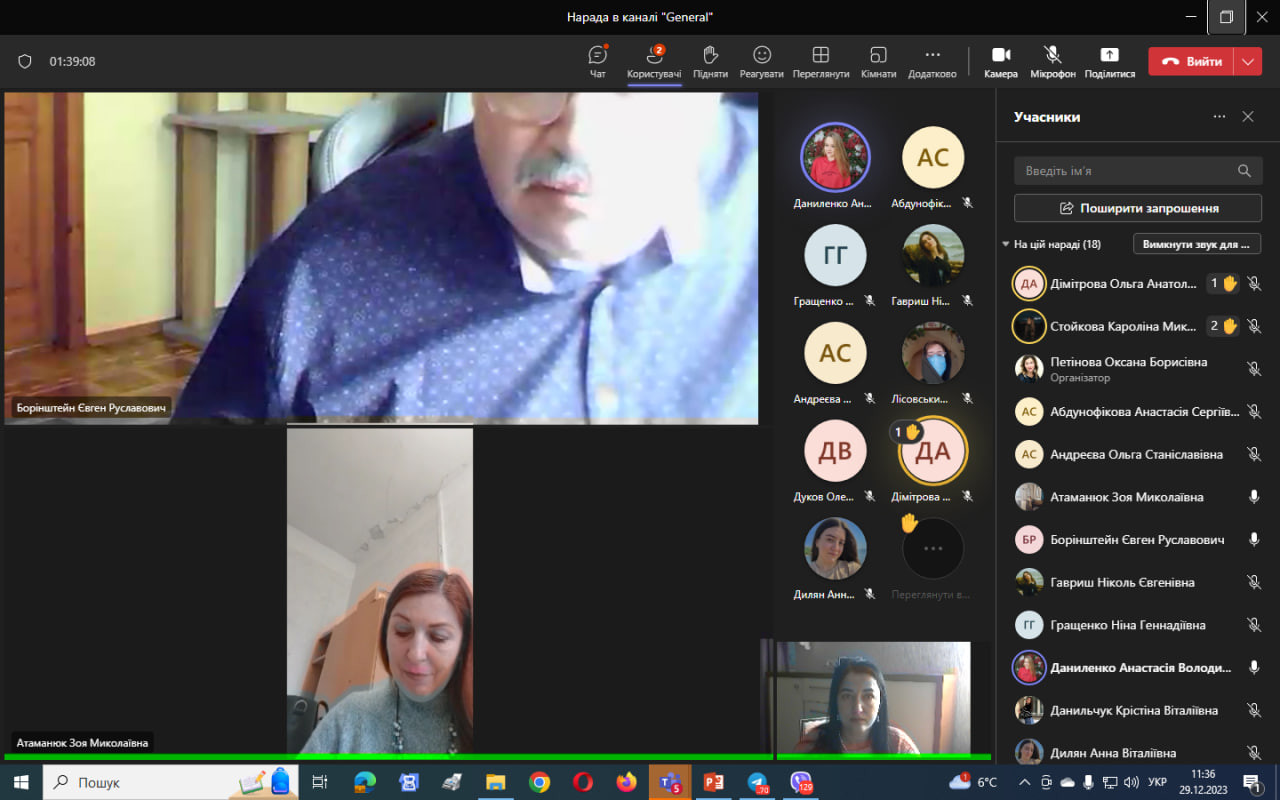
Task: Click the mic icon for Стойкова Кароліна row
Action: coord(1254,326)
